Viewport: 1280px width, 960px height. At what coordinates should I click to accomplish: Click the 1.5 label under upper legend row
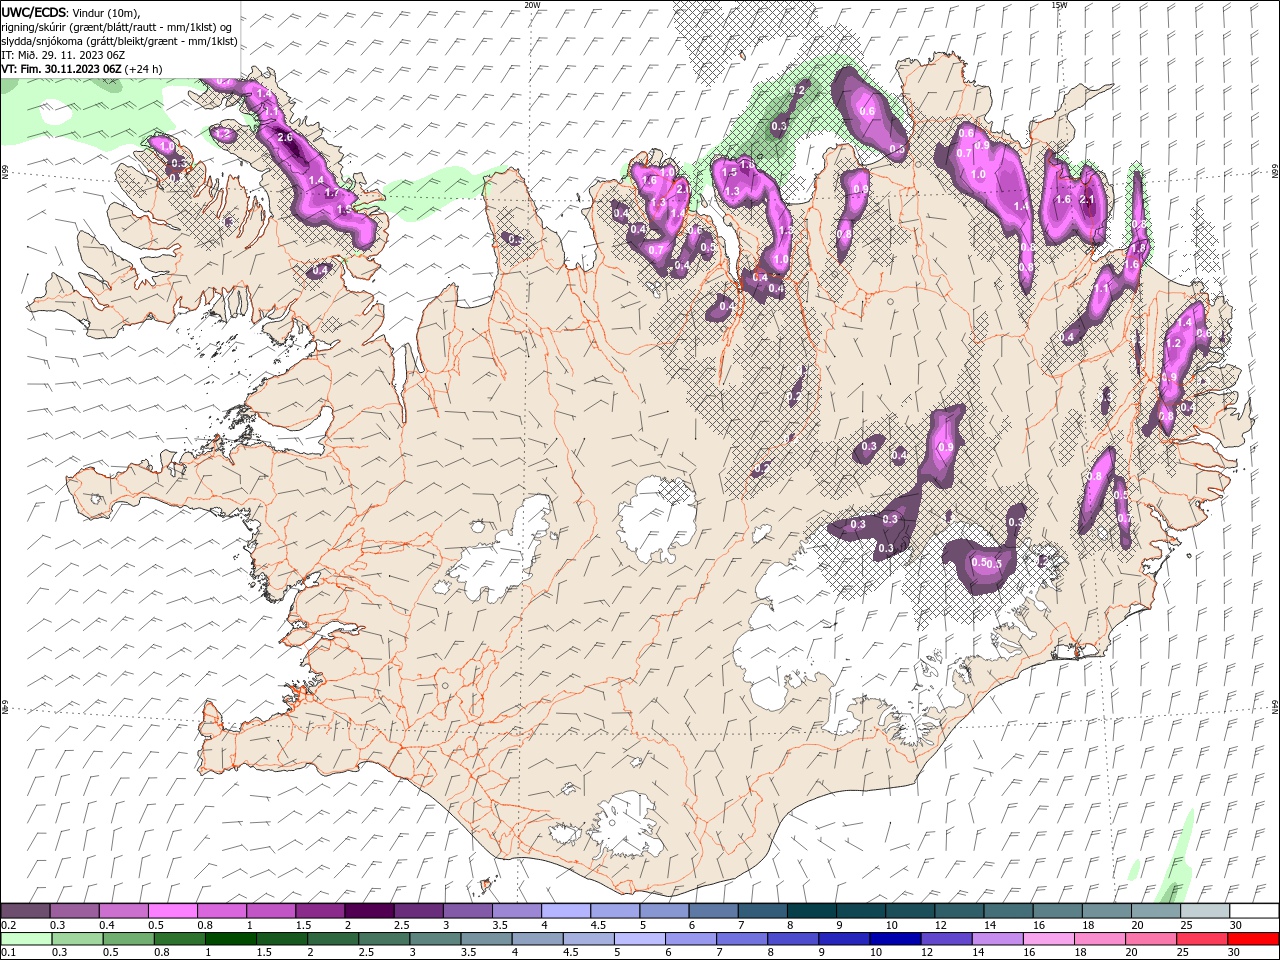(x=303, y=925)
